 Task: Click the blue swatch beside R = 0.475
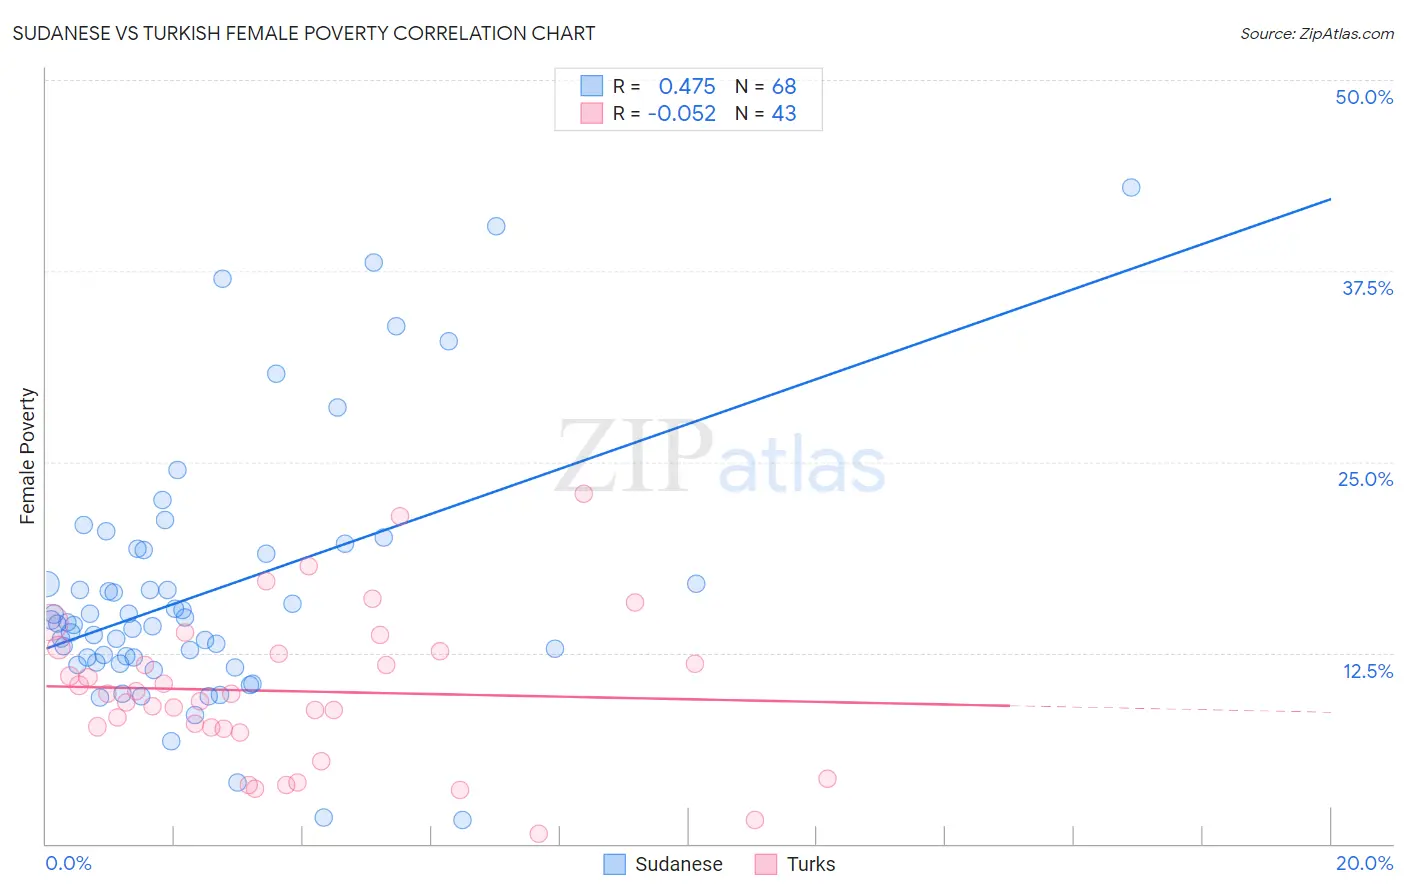click(592, 86)
